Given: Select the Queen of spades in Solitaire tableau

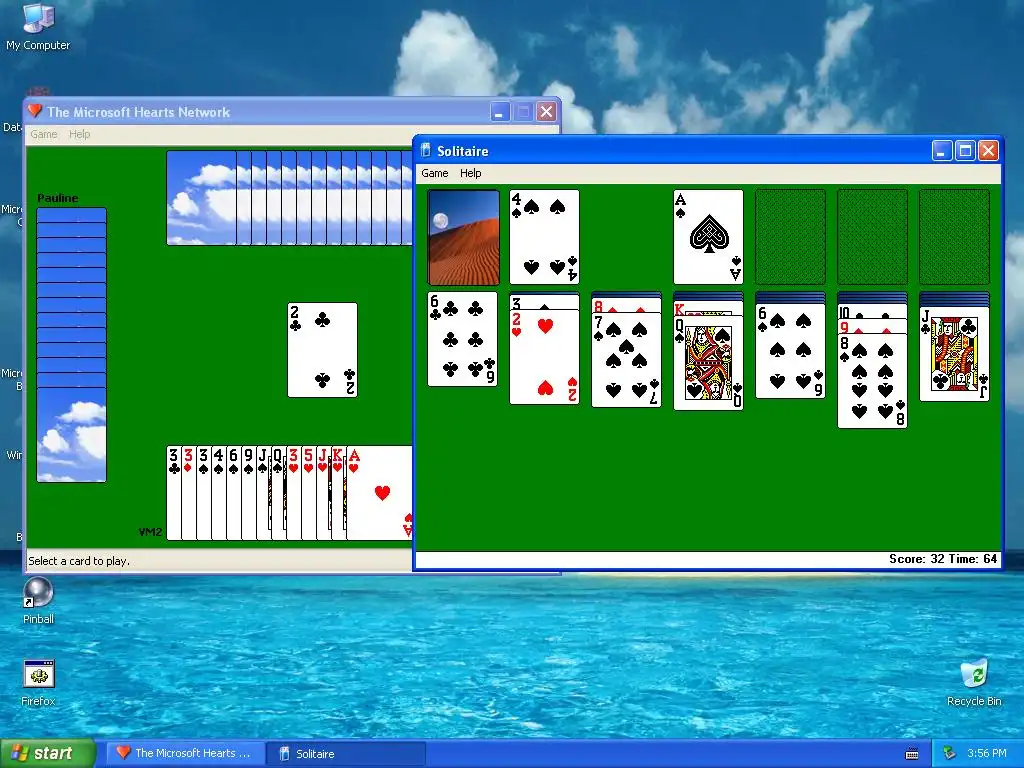Looking at the screenshot, I should tap(708, 363).
